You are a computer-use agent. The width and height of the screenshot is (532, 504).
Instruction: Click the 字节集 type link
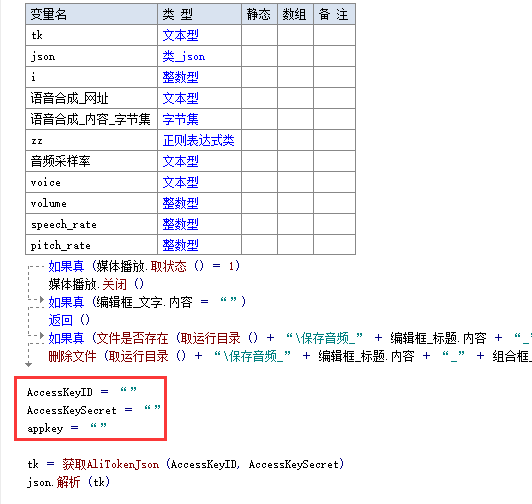coord(180,119)
